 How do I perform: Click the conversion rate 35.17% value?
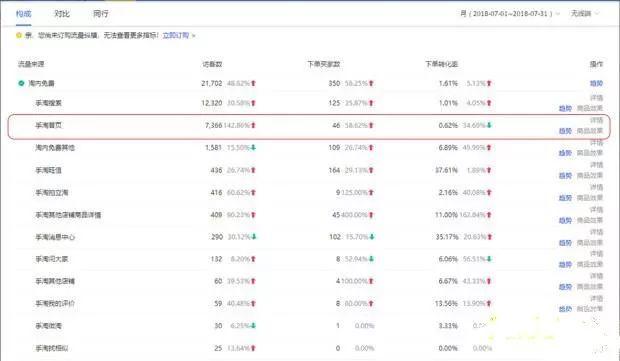point(446,237)
